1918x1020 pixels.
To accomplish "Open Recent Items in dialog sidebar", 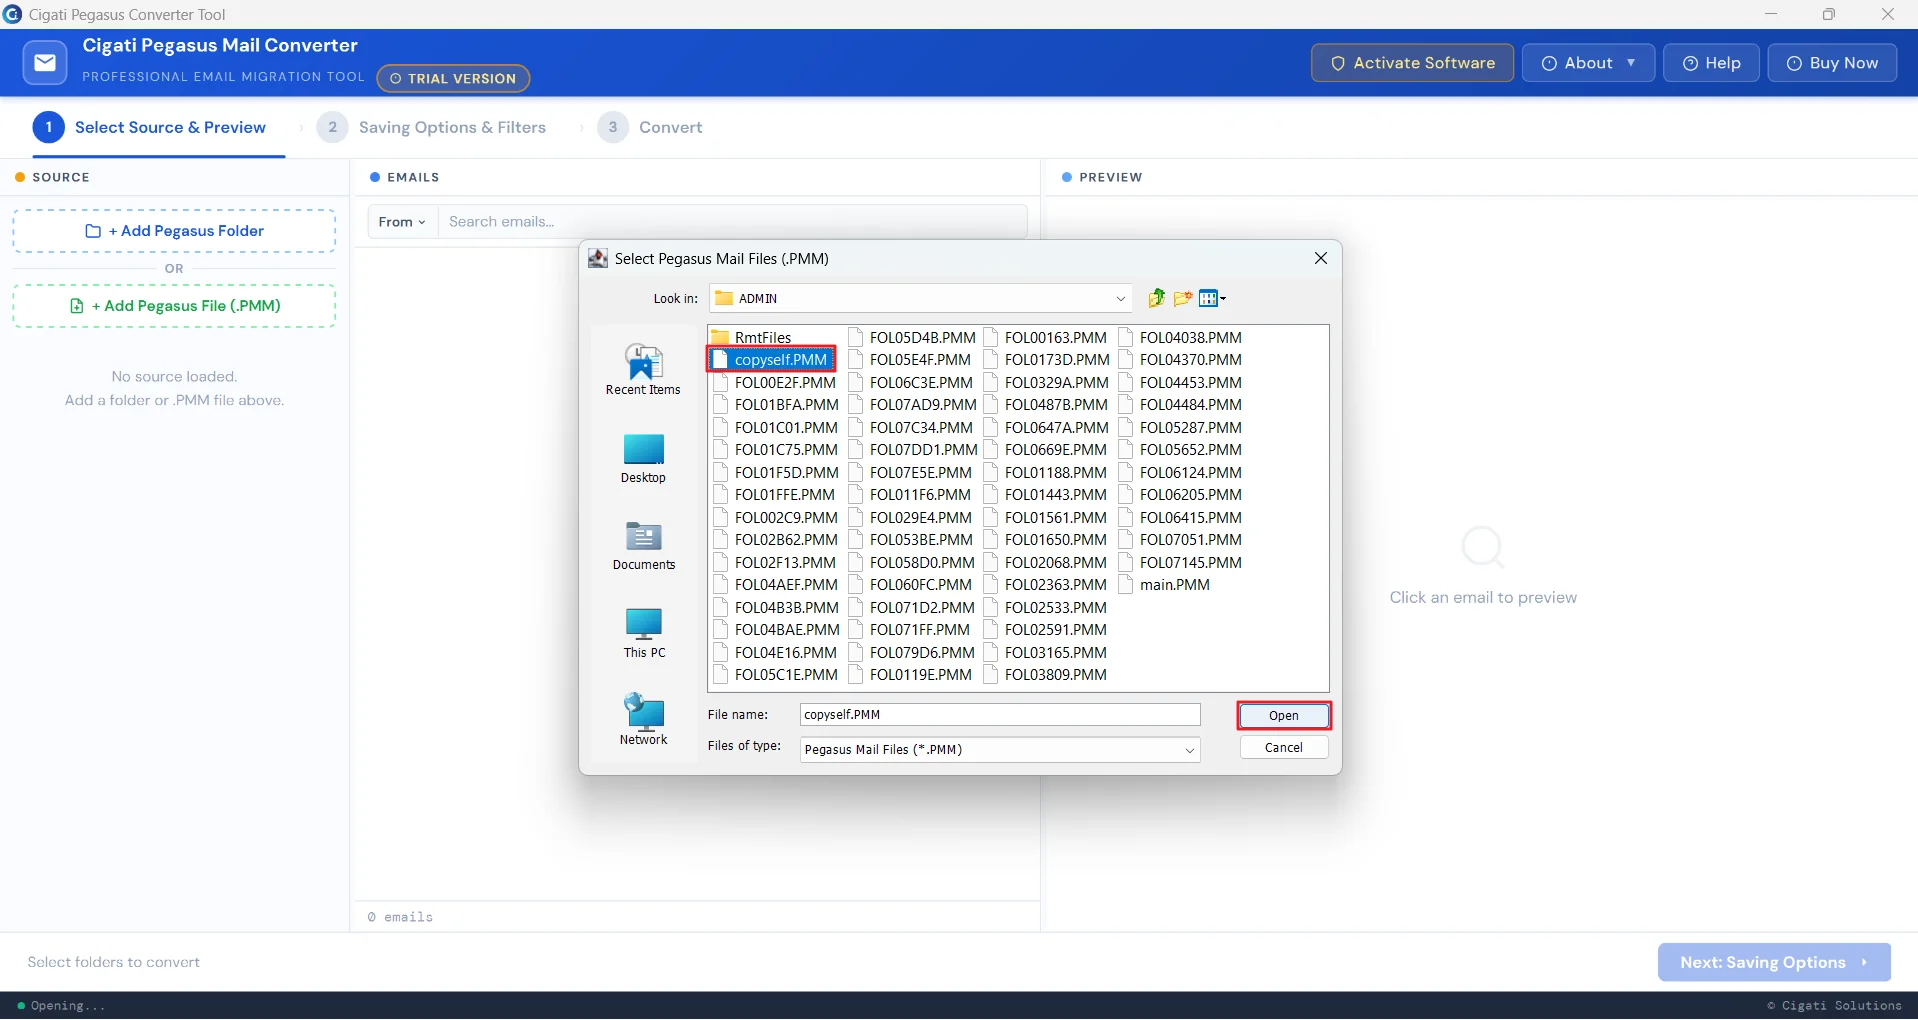I will pyautogui.click(x=643, y=369).
